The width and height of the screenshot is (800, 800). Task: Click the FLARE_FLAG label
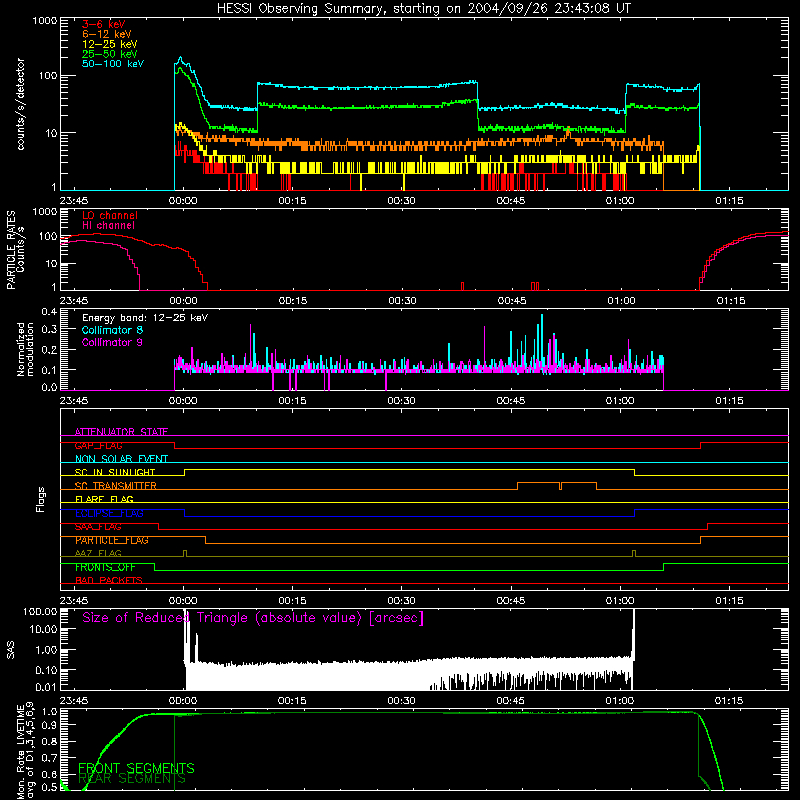(x=104, y=499)
